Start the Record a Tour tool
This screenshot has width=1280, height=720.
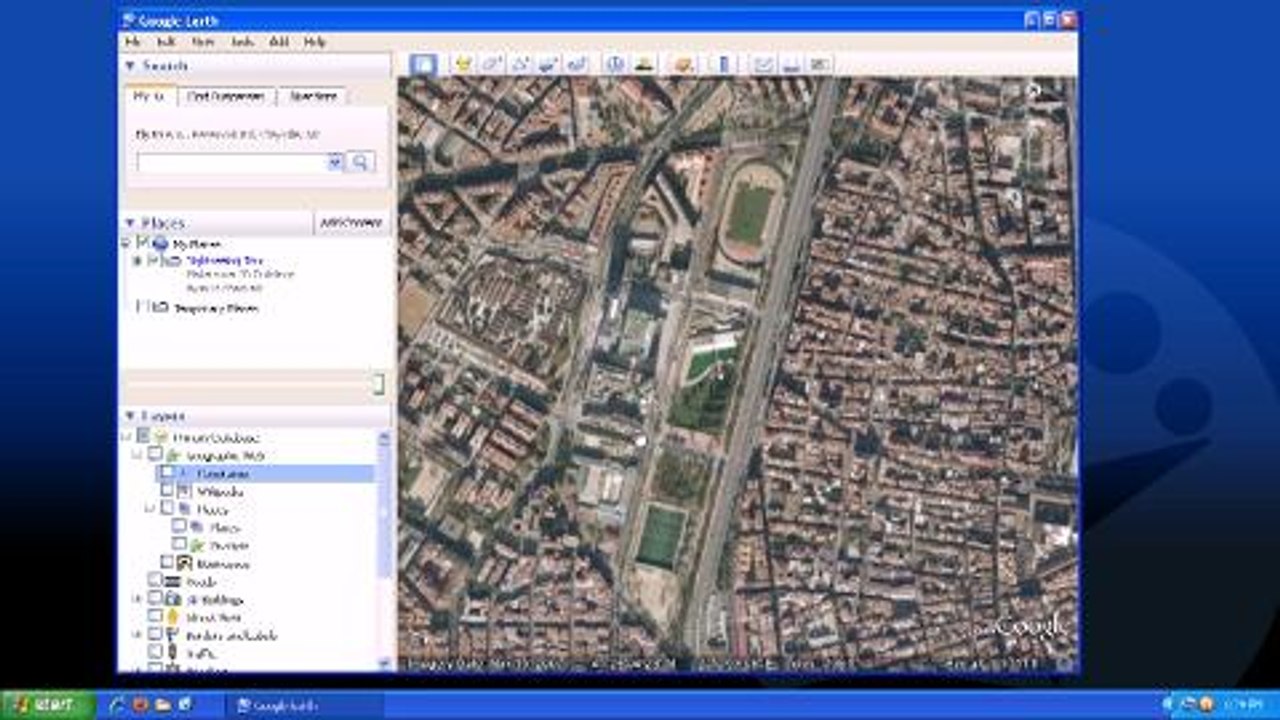point(577,64)
